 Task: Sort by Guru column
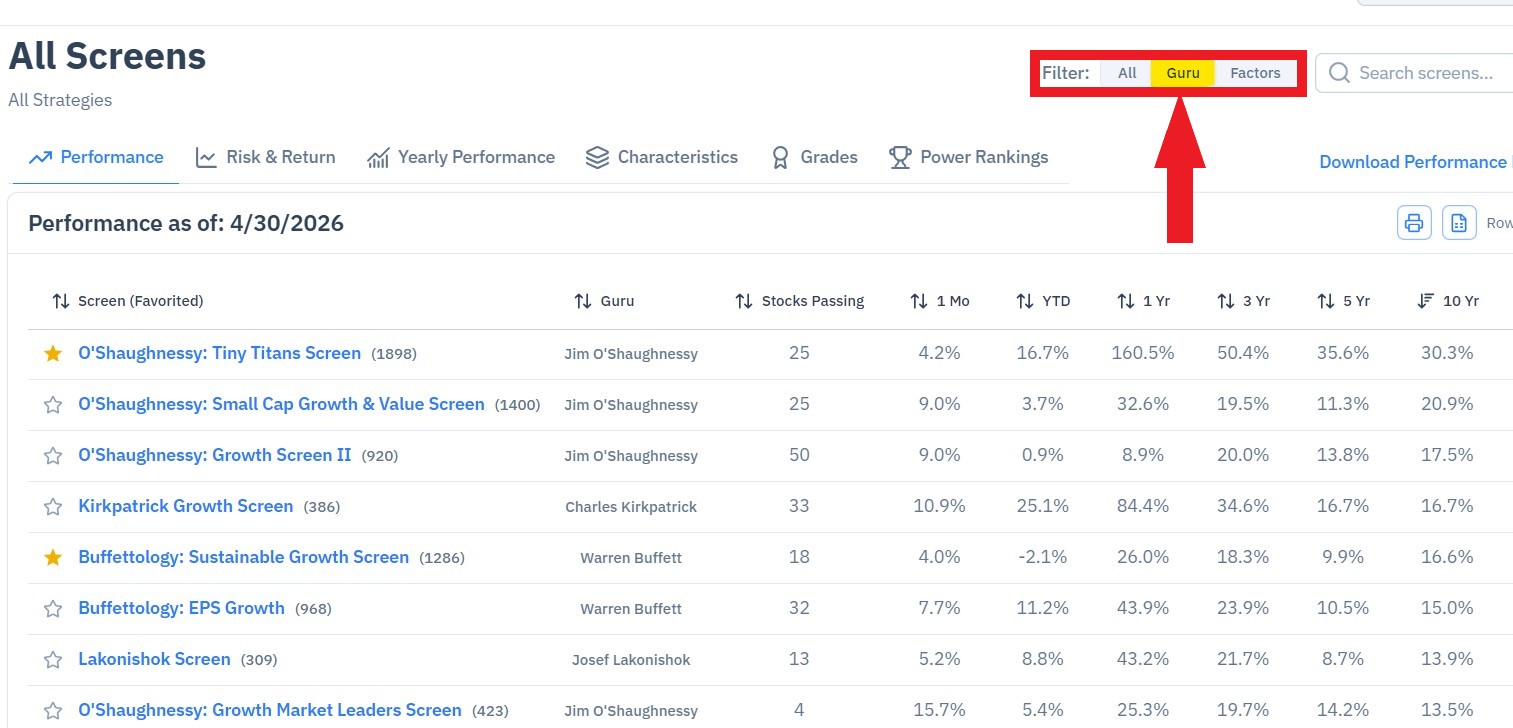click(604, 301)
